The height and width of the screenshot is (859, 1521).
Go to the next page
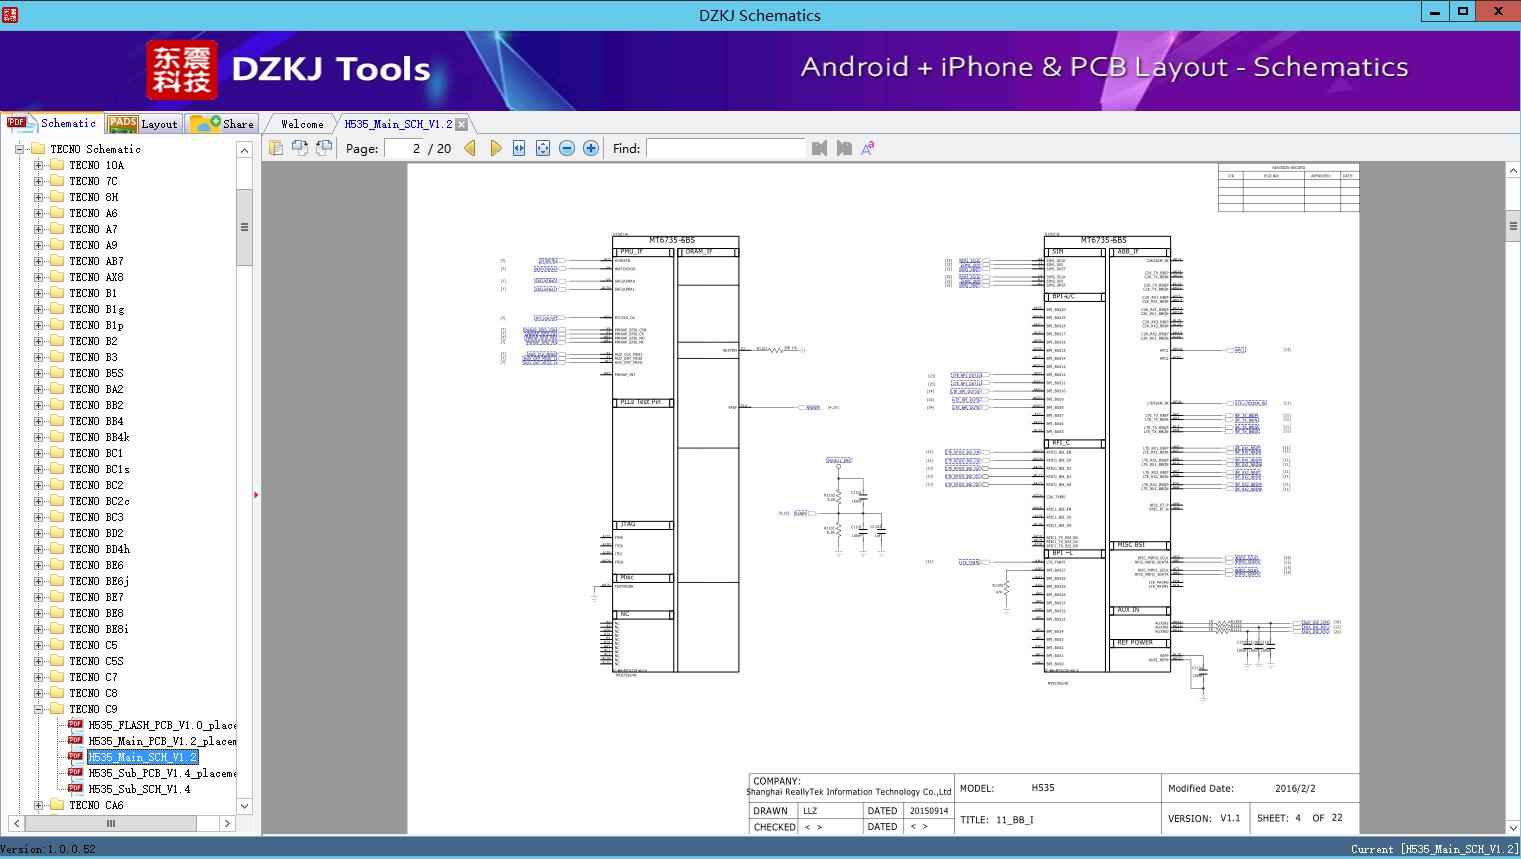point(495,148)
